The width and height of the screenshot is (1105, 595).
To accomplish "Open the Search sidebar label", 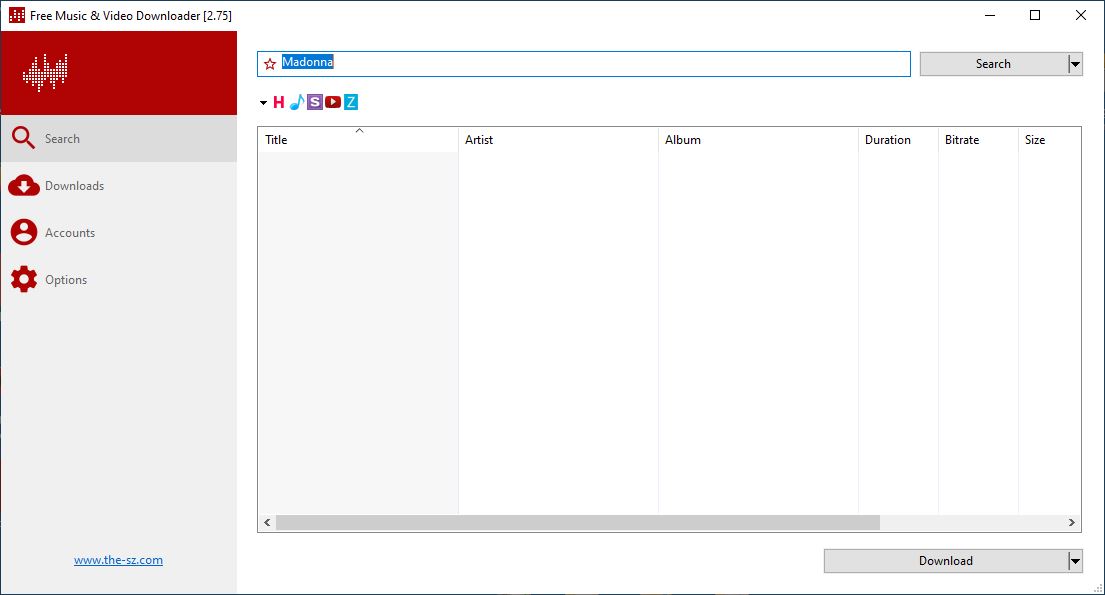I will [62, 139].
